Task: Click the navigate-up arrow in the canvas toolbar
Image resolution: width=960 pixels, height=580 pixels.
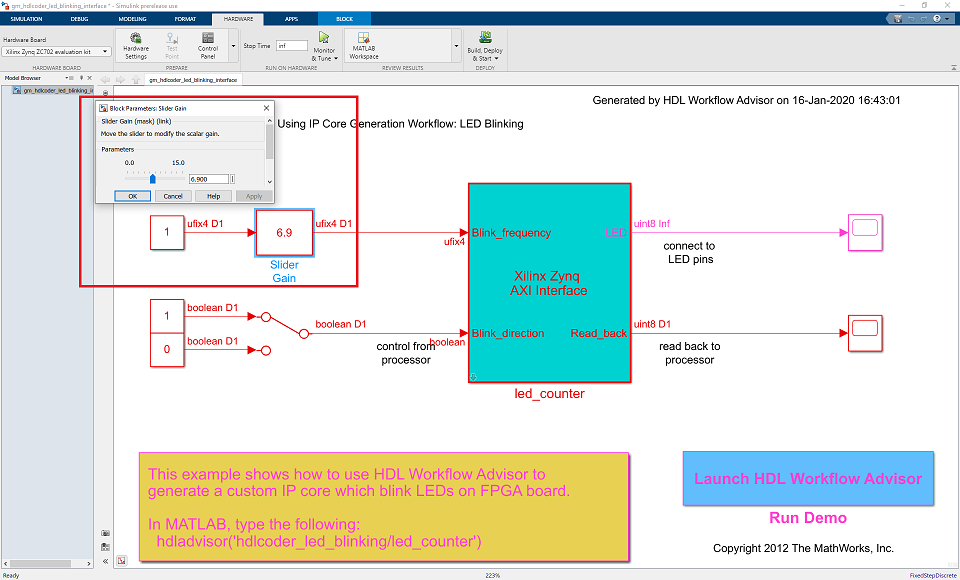Action: click(136, 80)
